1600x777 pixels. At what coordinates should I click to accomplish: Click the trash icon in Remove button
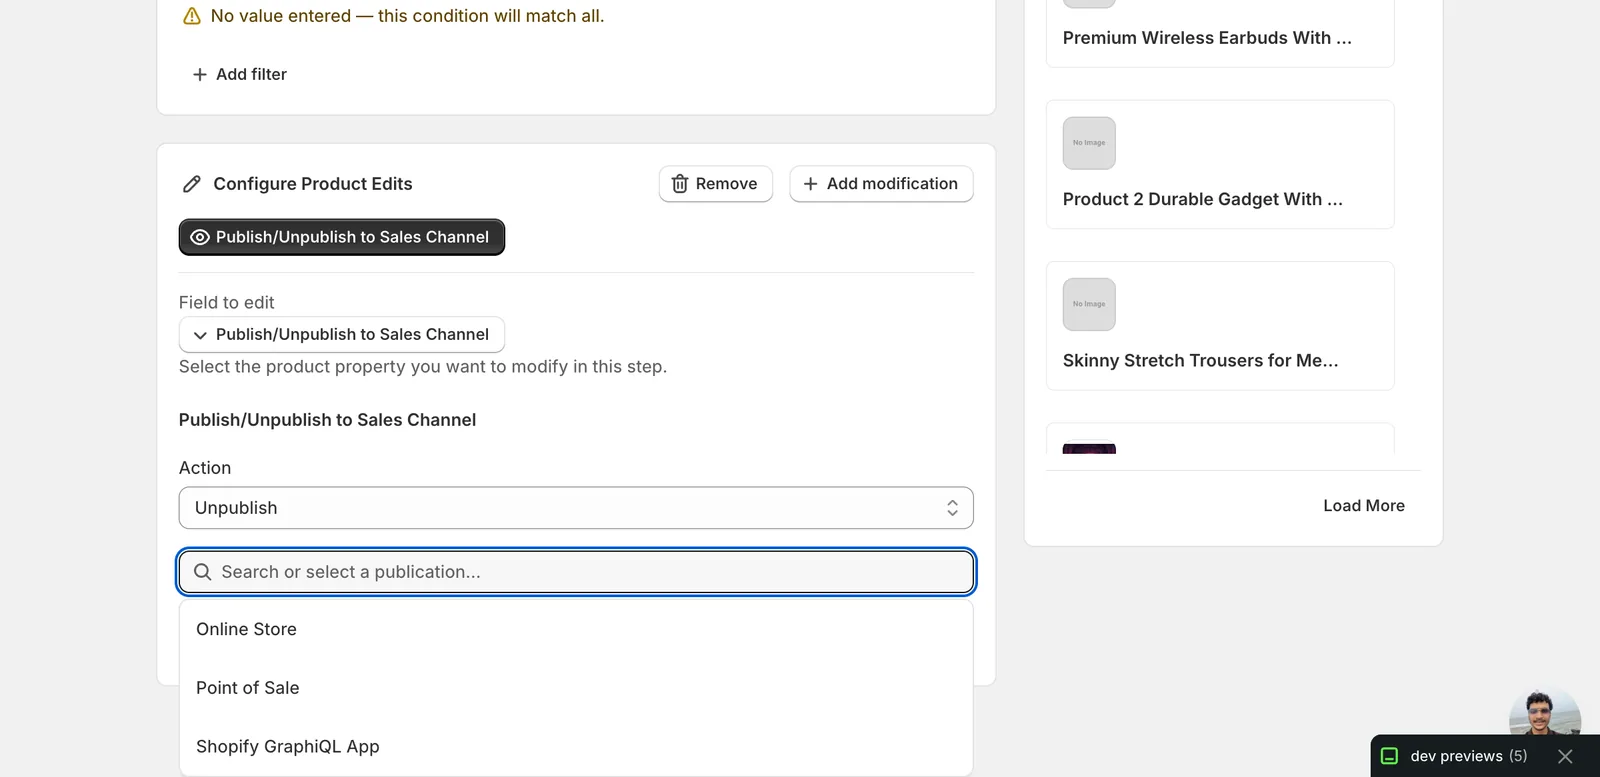pos(680,184)
